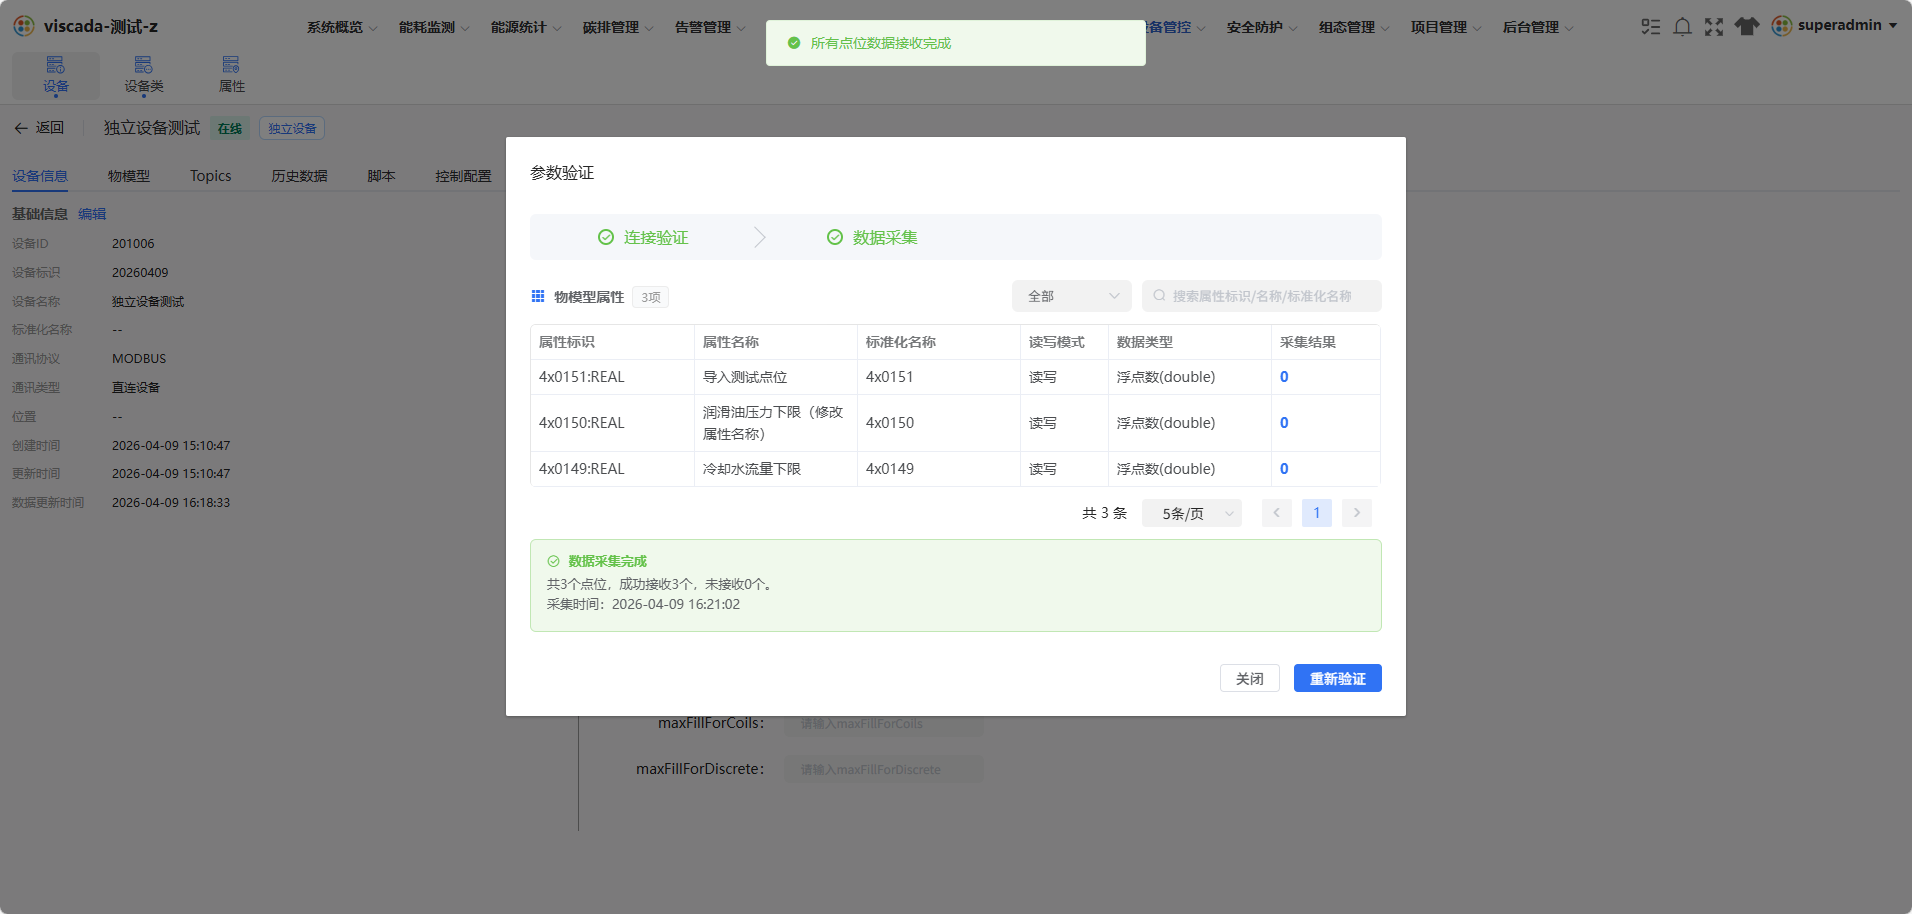Go to previous page arrow
The width and height of the screenshot is (1912, 914).
(x=1277, y=513)
